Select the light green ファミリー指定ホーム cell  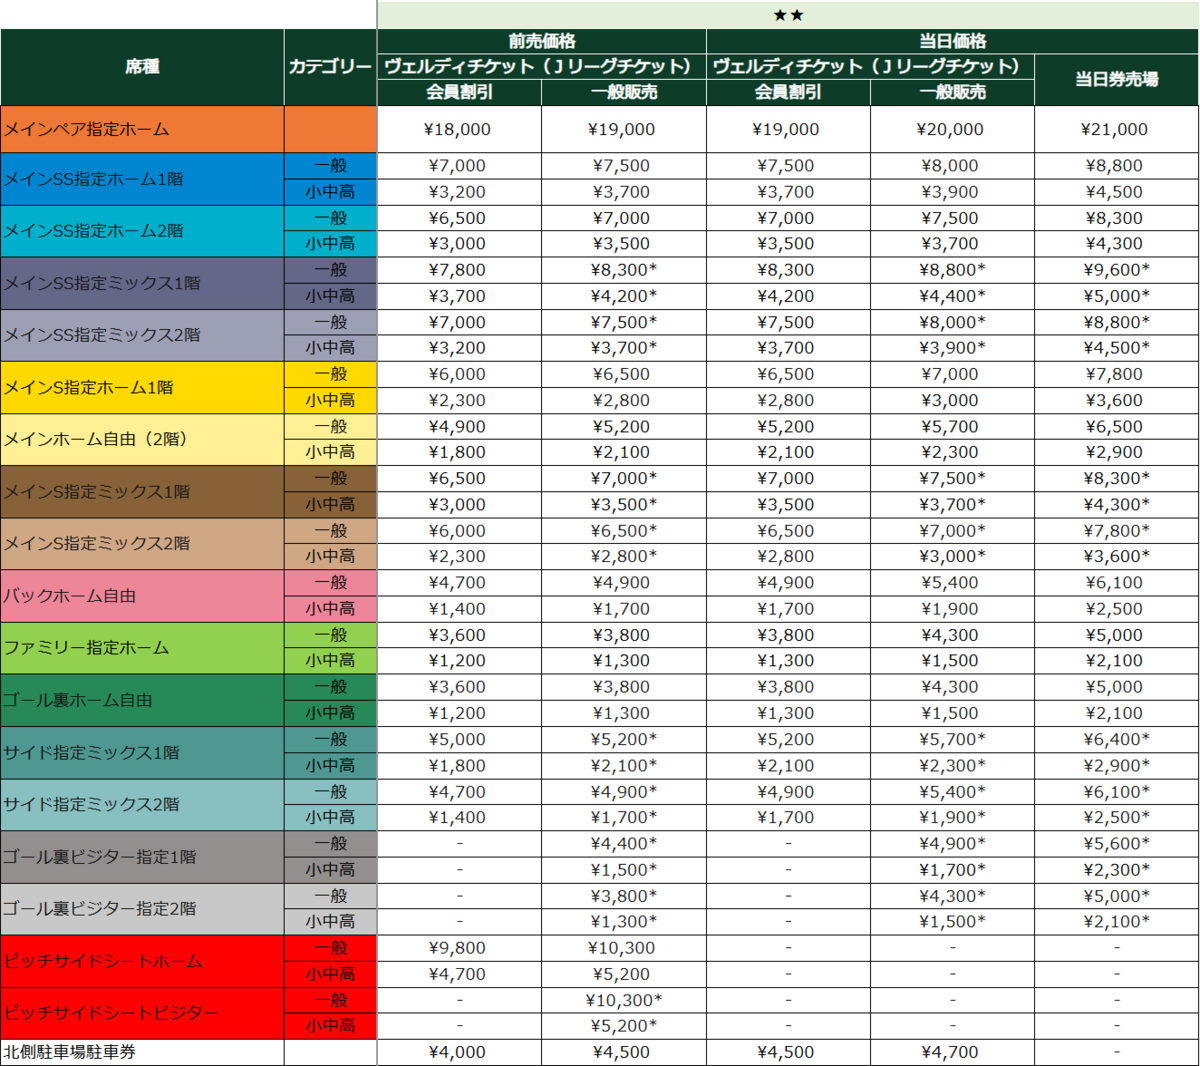142,648
